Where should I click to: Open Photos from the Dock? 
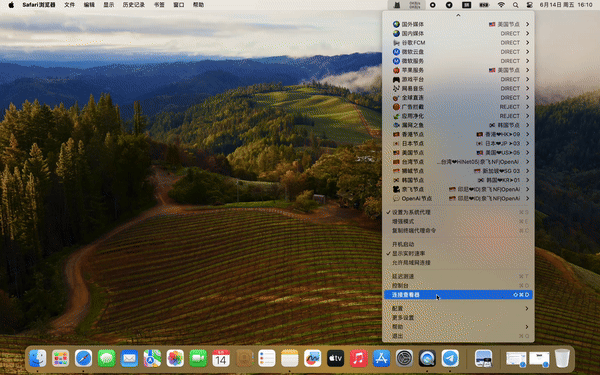tap(175, 359)
